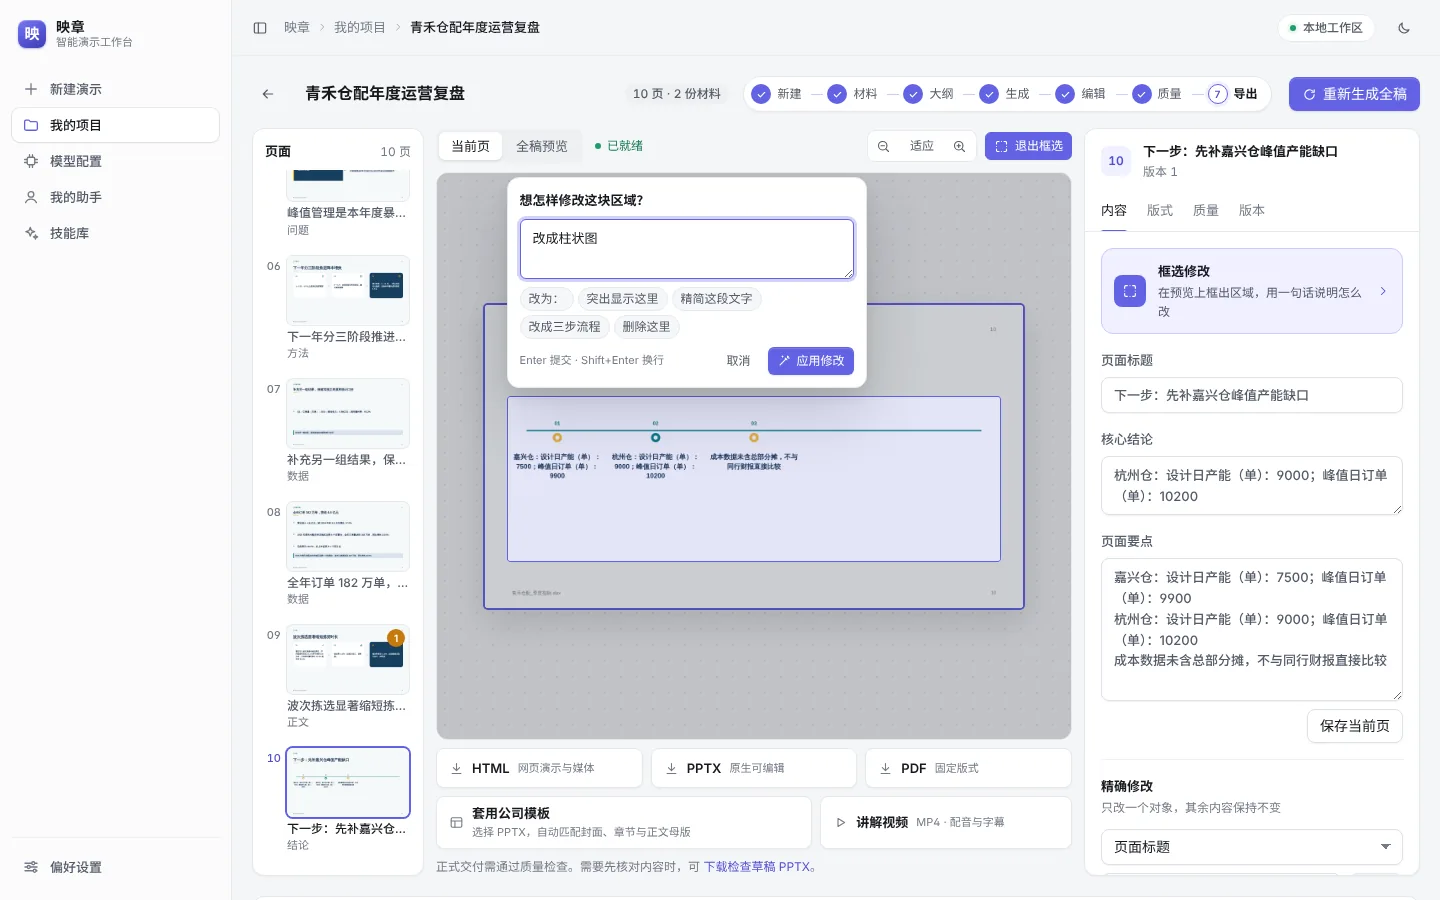Click the 映章 app logo
This screenshot has height=900, width=1440.
[32, 34]
